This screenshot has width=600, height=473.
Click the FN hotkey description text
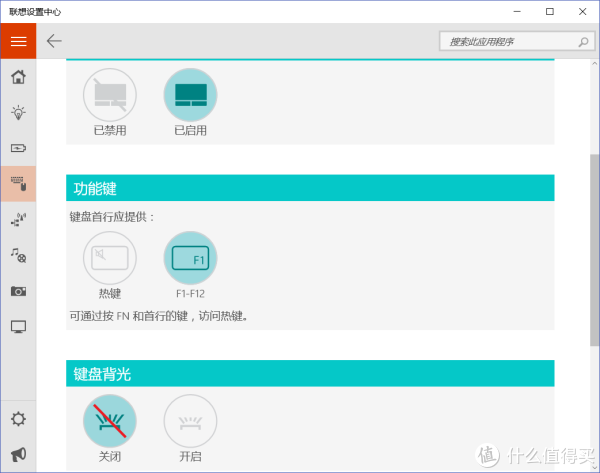pyautogui.click(x=158, y=316)
